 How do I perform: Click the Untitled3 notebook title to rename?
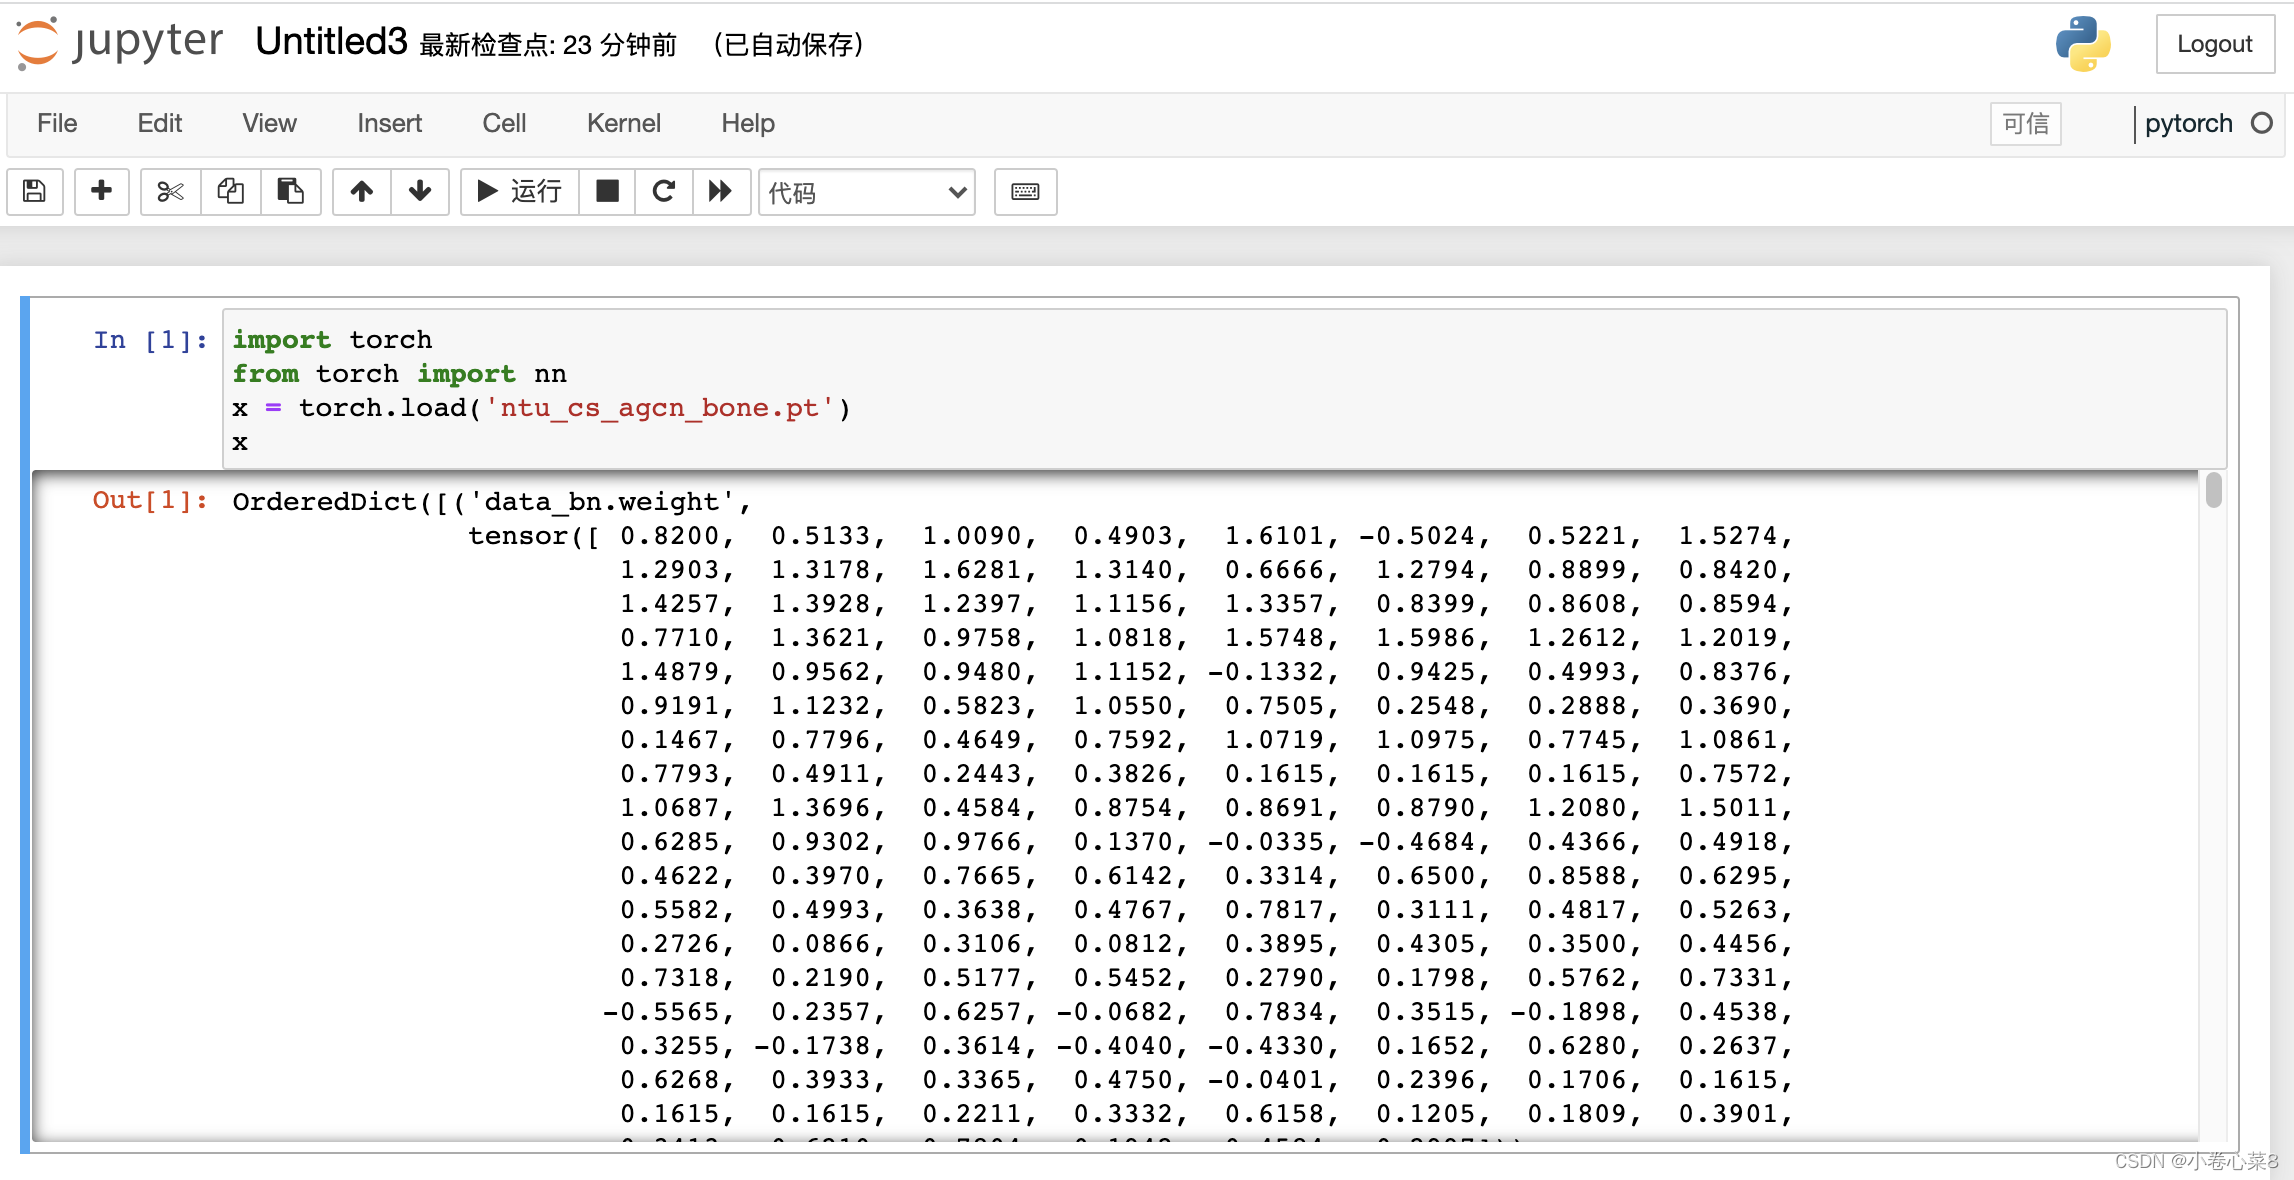[x=331, y=42]
